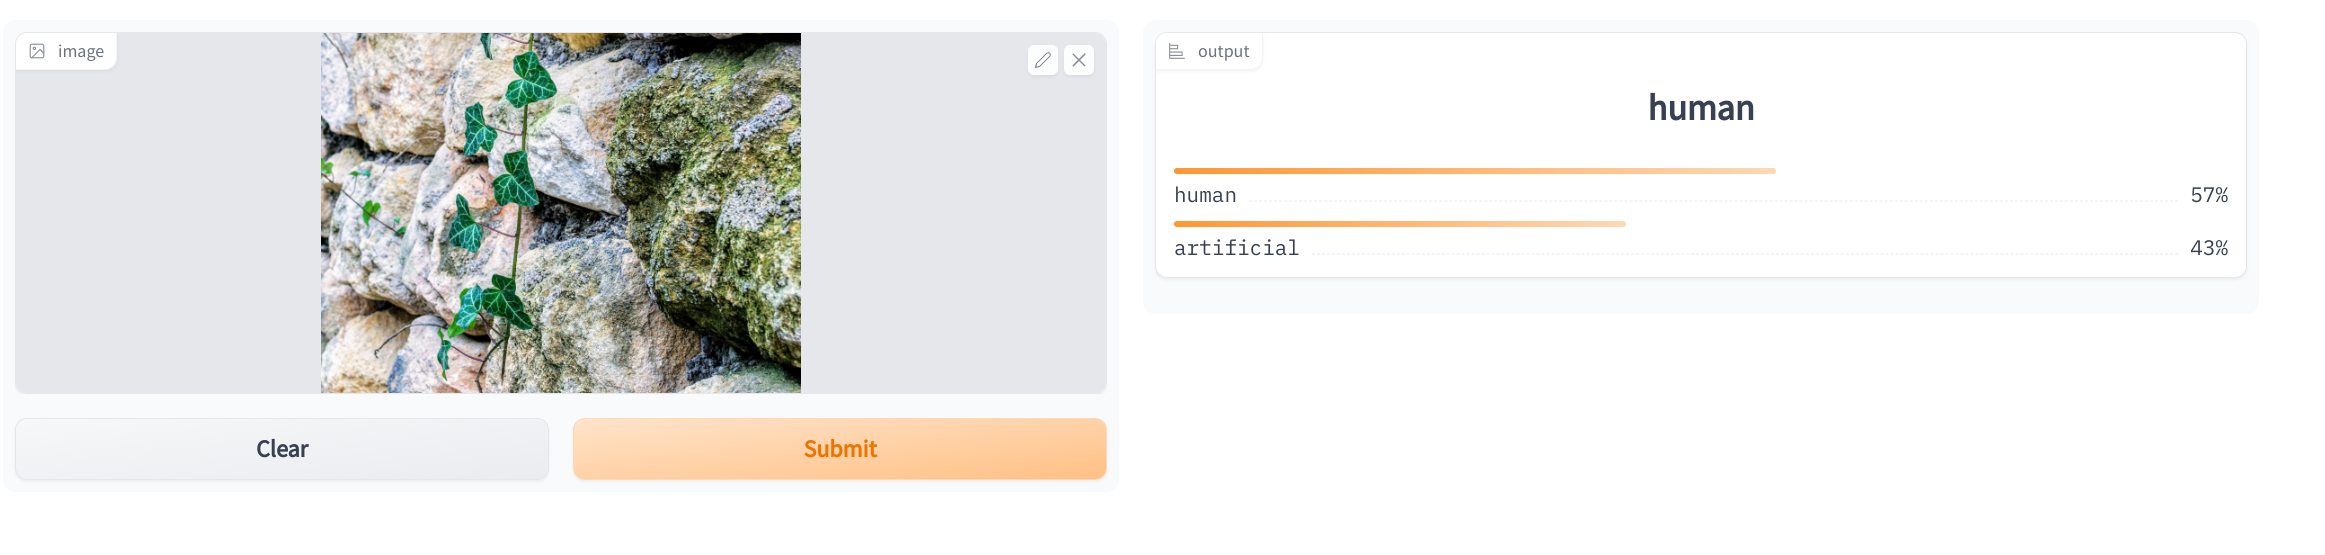Click gray empty area right of photo
Image resolution: width=2325 pixels, height=555 pixels.
pyautogui.click(x=953, y=230)
